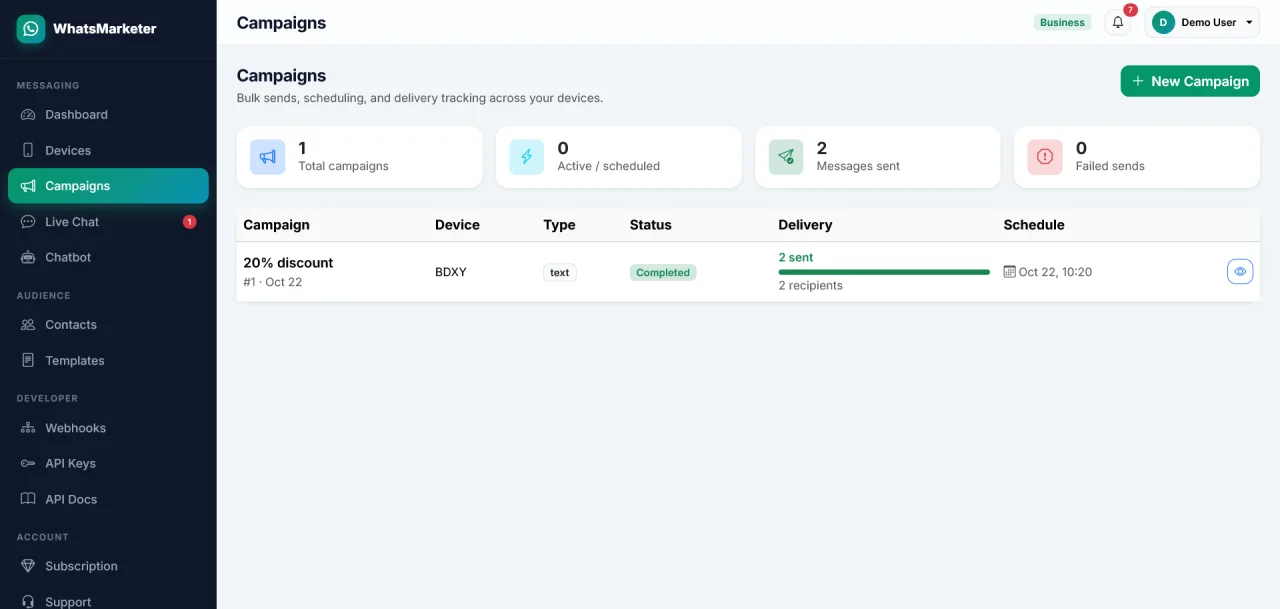Navigate to Webhooks
Viewport: 1280px width, 609px height.
click(x=108, y=428)
